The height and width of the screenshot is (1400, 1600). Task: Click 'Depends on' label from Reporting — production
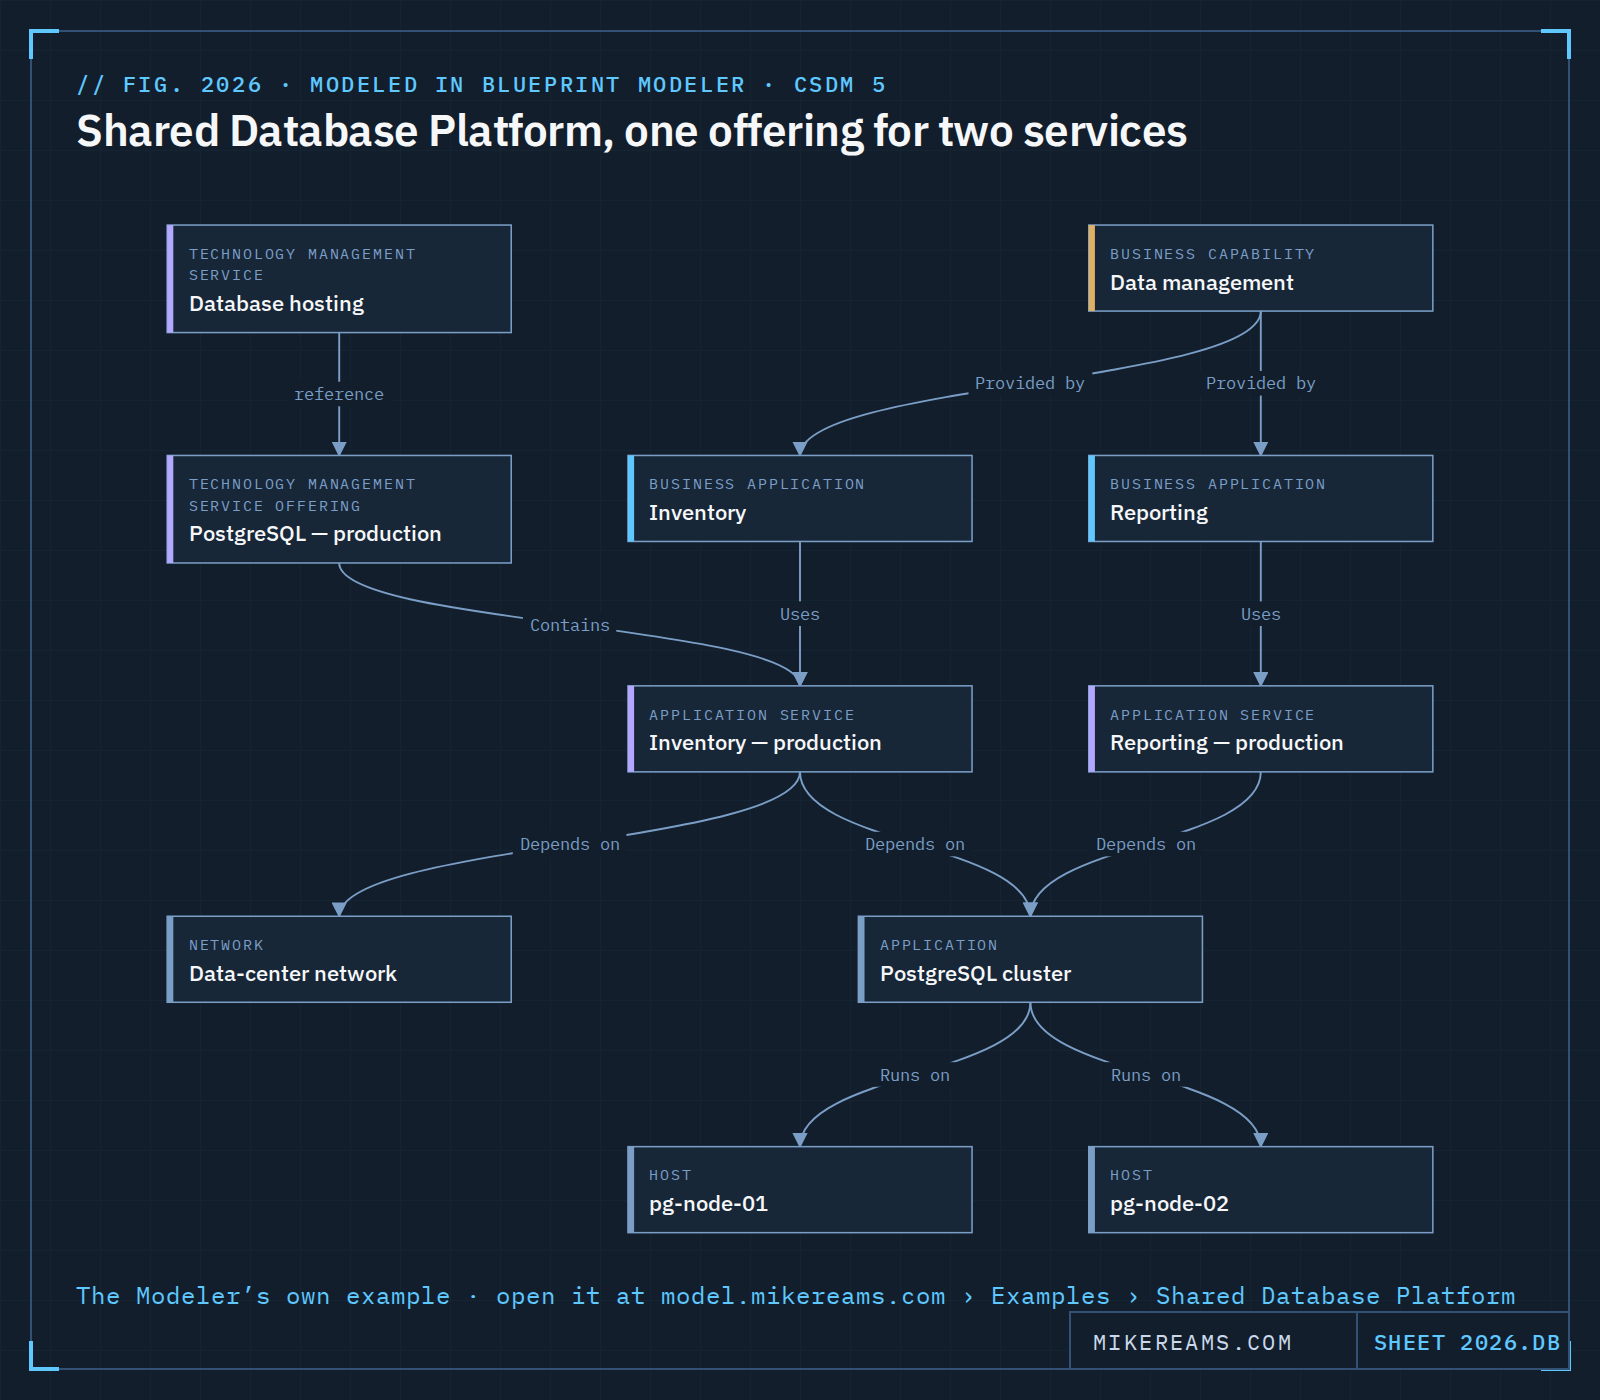[1146, 844]
